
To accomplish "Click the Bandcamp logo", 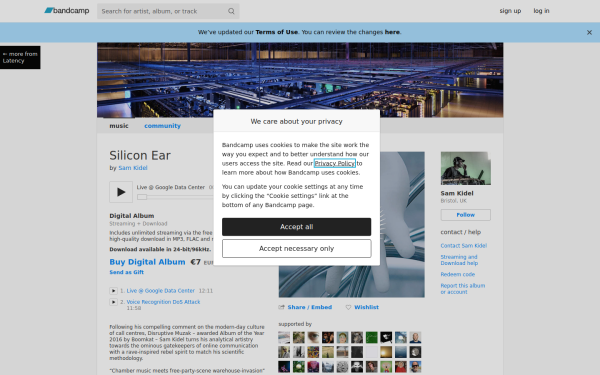I will point(67,11).
